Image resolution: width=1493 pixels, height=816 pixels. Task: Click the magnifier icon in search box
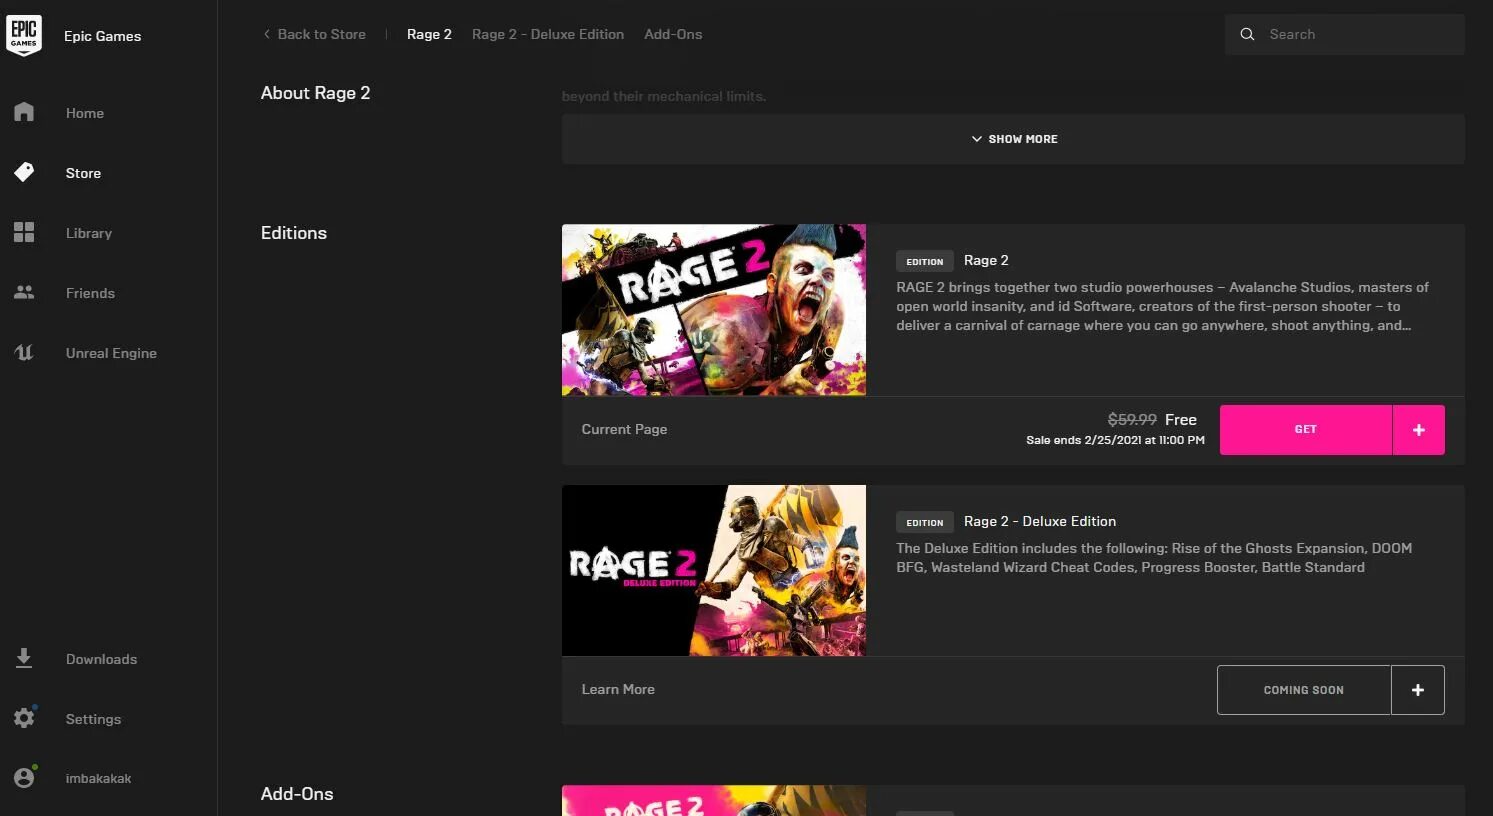[1247, 34]
